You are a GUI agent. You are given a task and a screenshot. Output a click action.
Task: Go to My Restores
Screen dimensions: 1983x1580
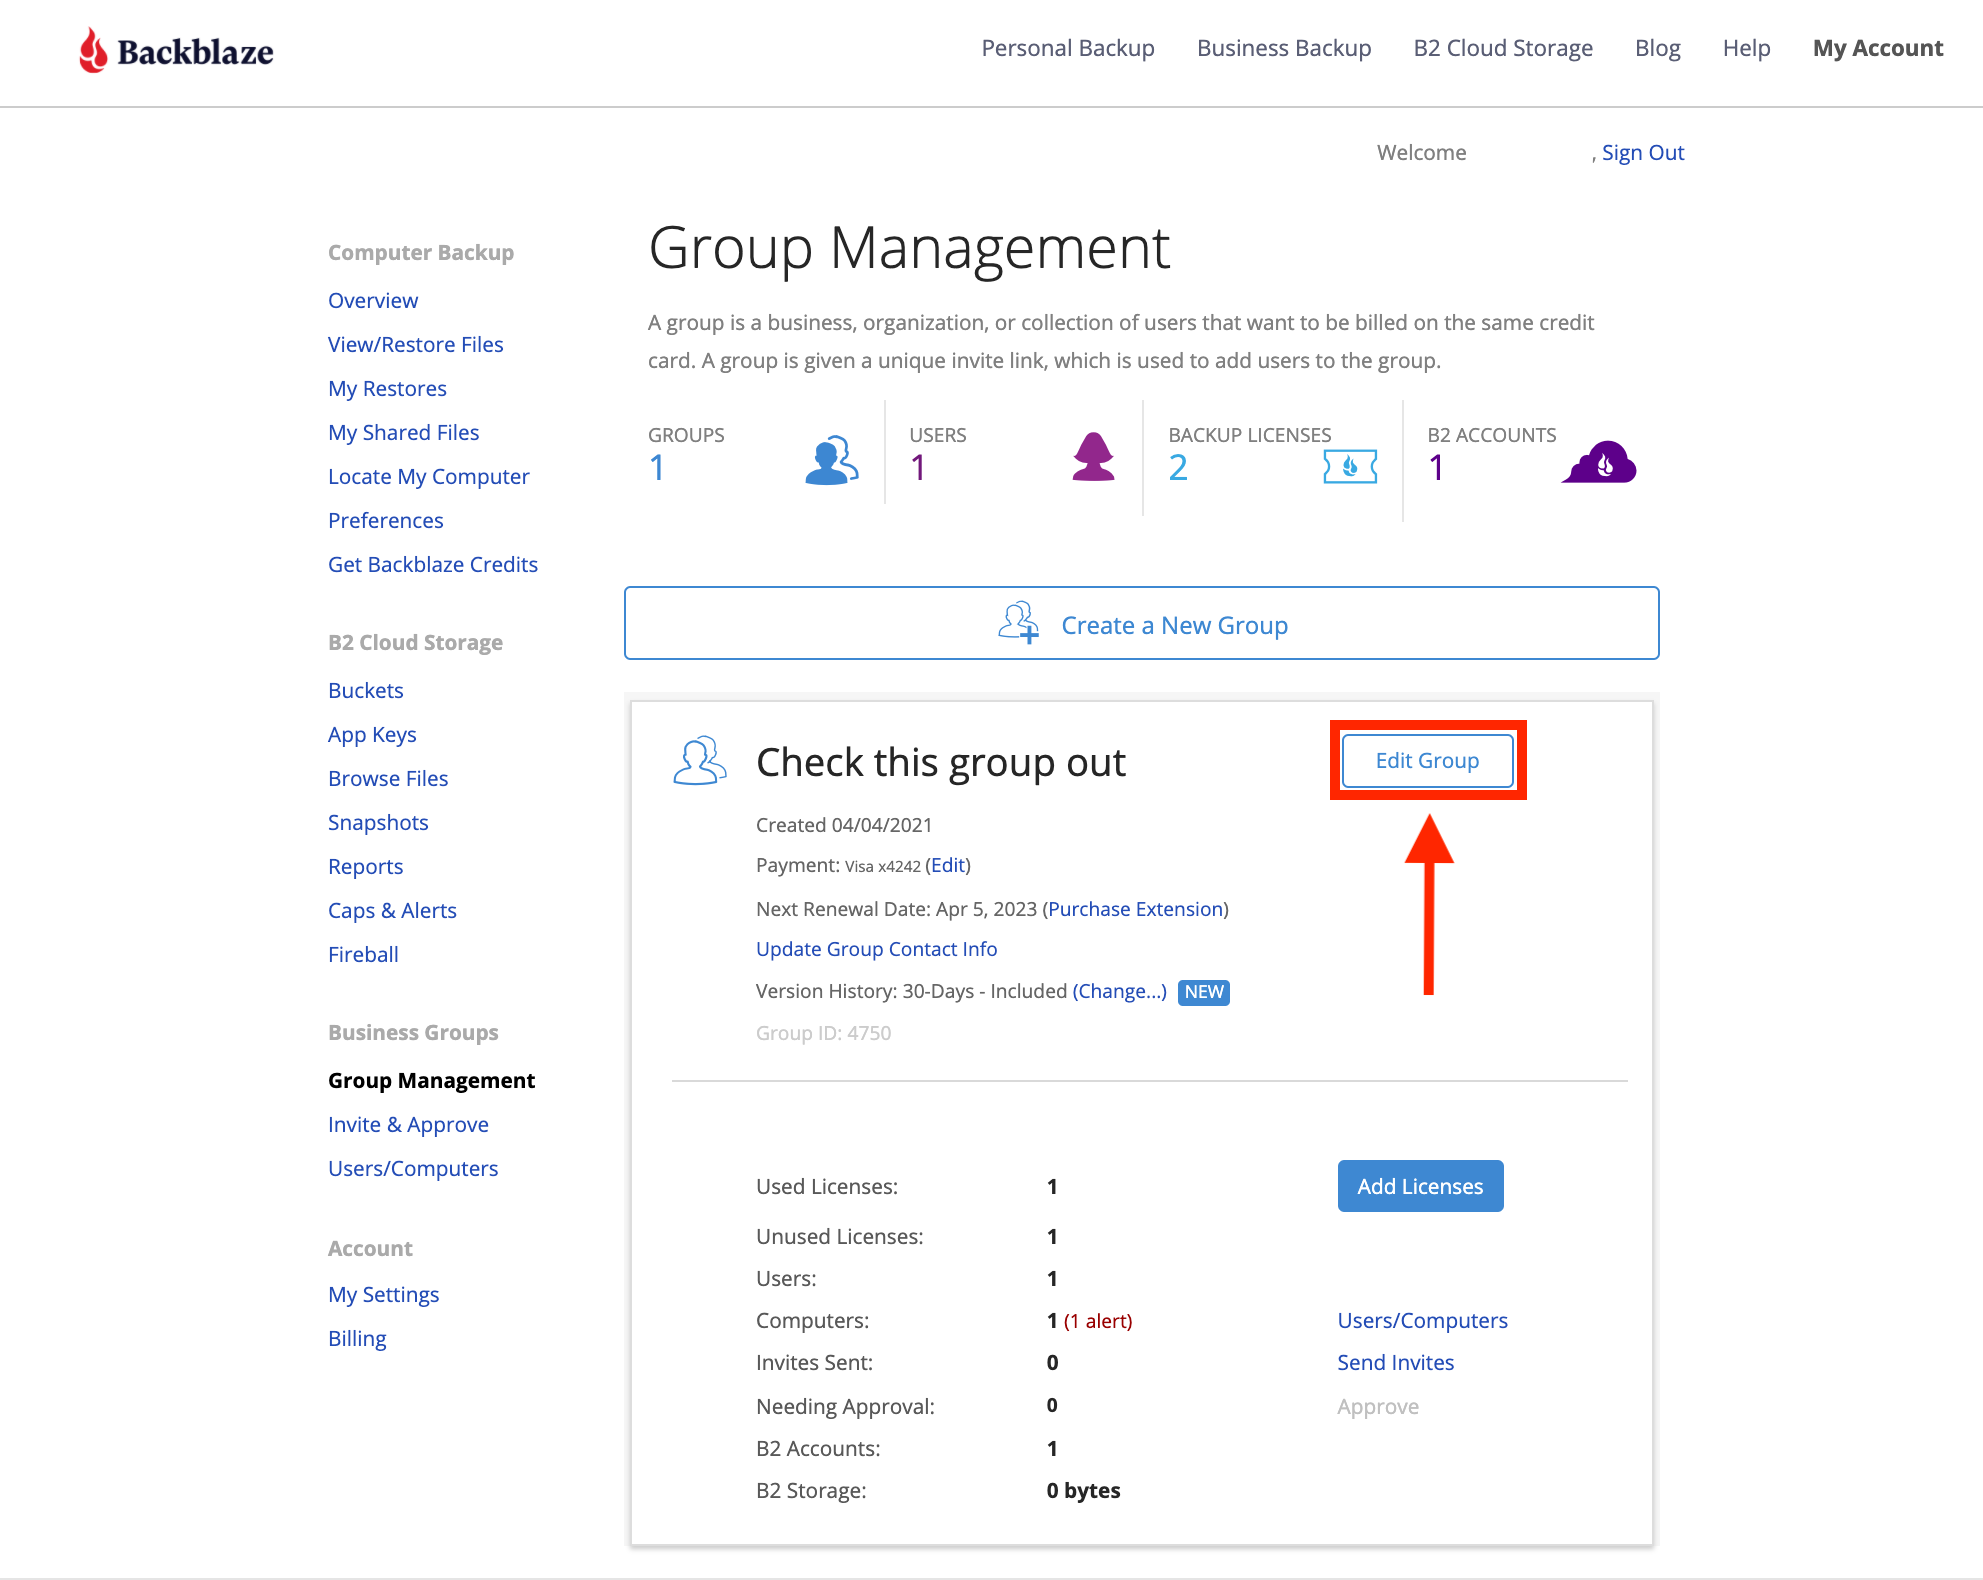[x=387, y=388]
